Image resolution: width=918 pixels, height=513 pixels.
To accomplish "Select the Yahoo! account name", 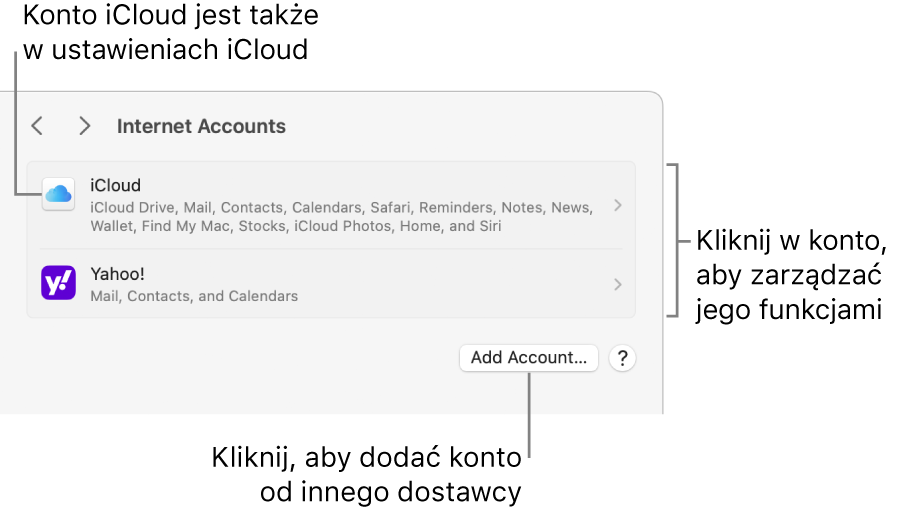I will (118, 274).
